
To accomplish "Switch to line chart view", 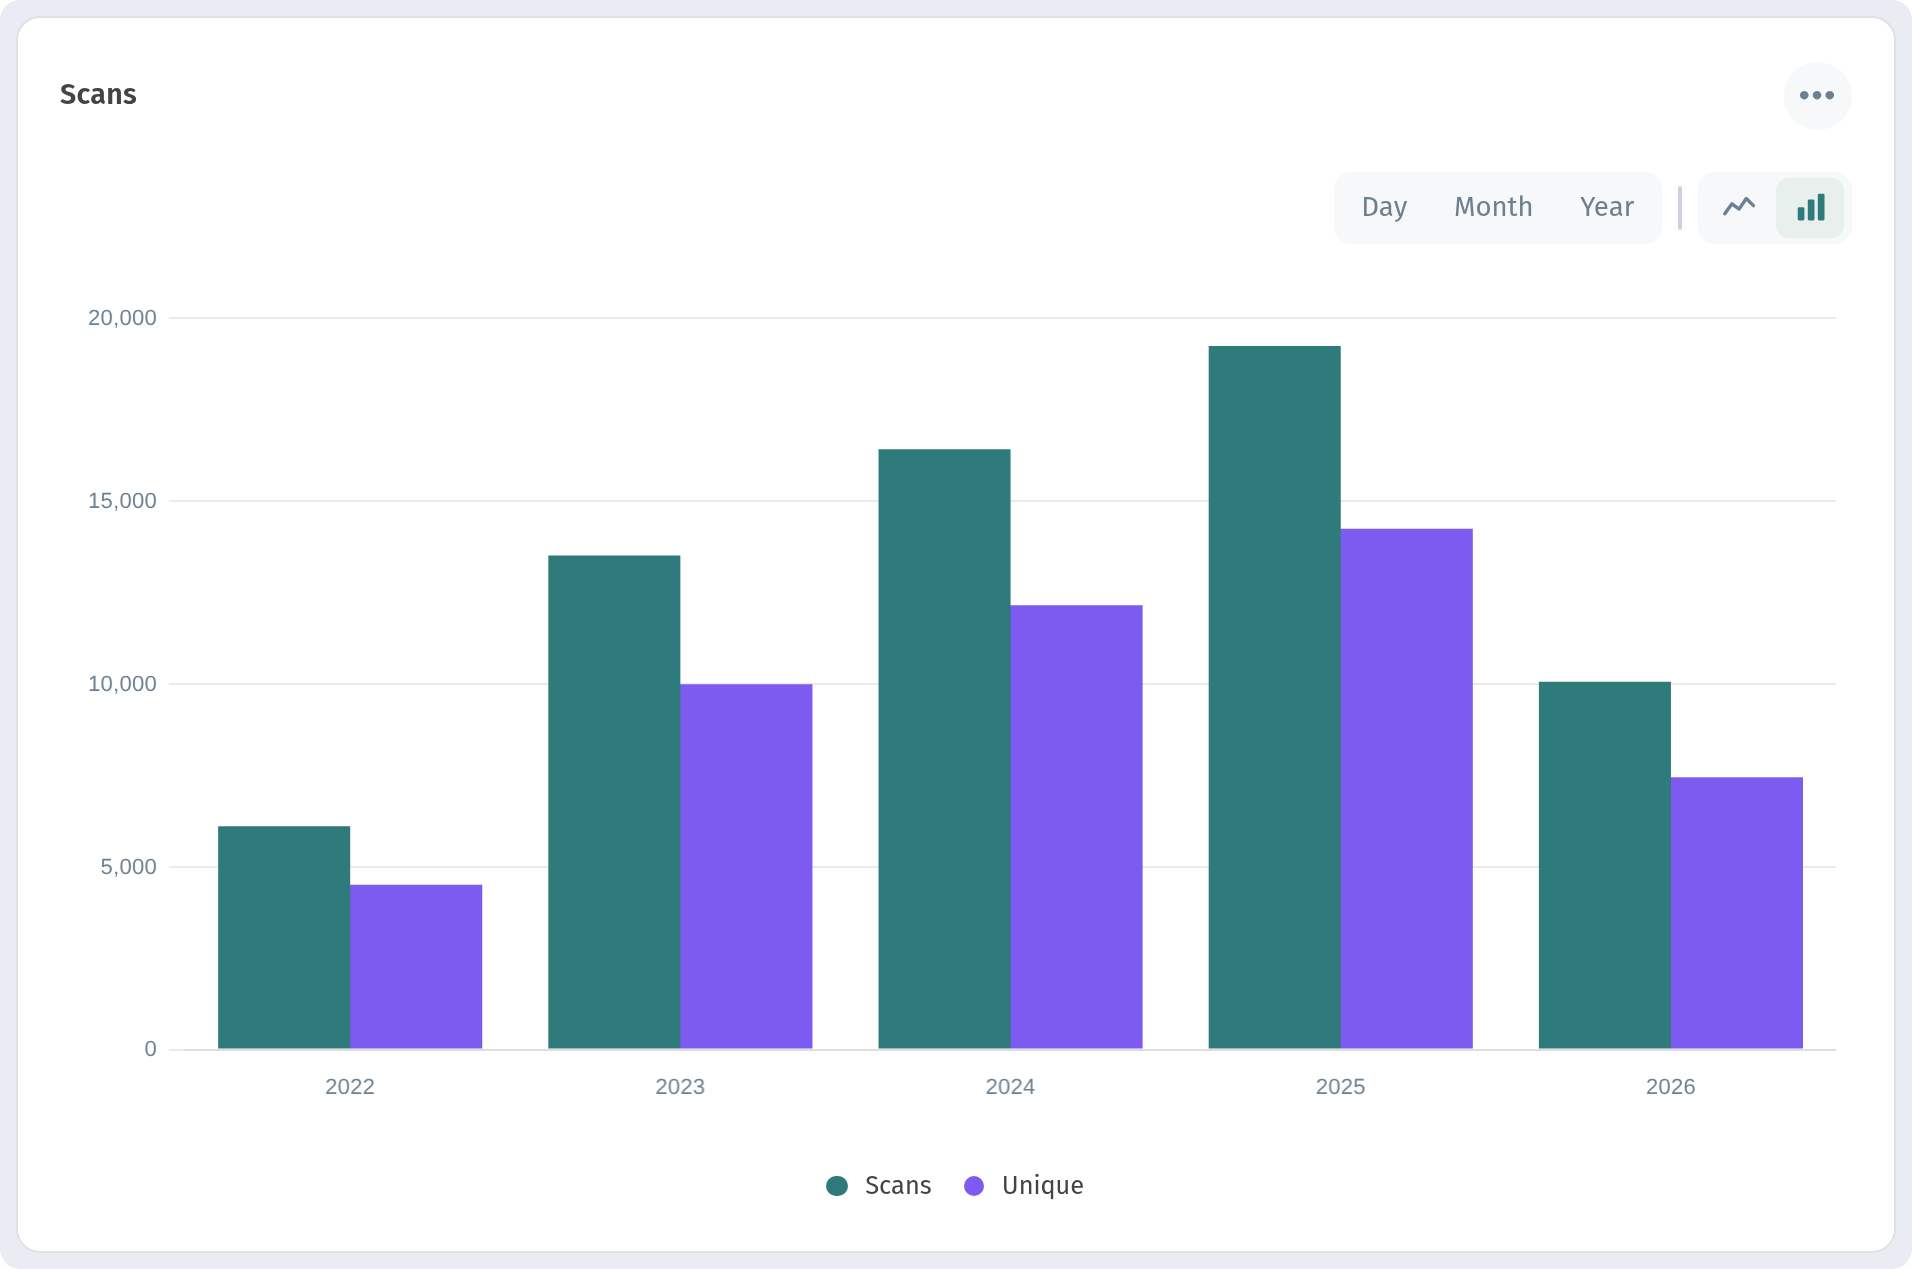I will click(1739, 207).
